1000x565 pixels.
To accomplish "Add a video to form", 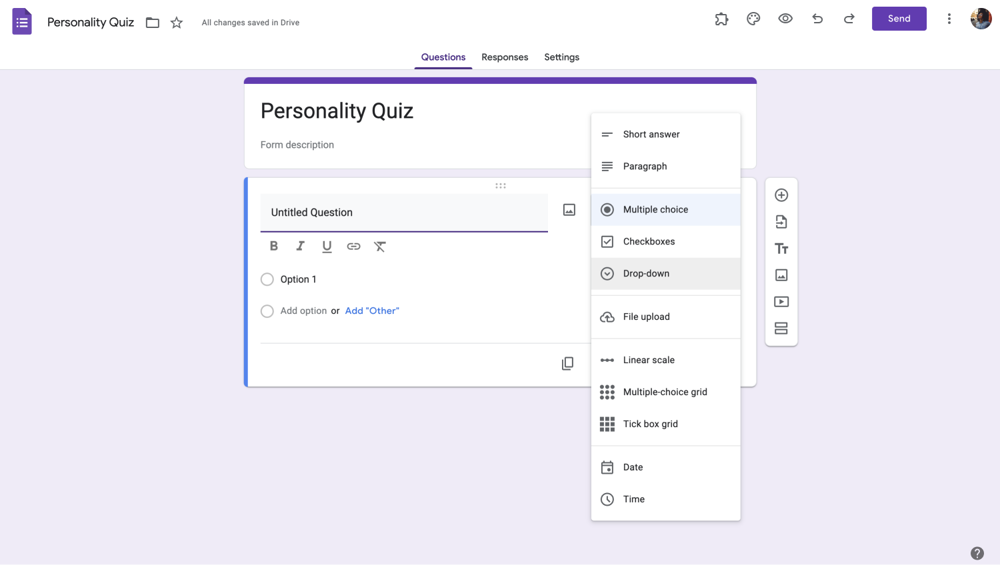I will 781,302.
